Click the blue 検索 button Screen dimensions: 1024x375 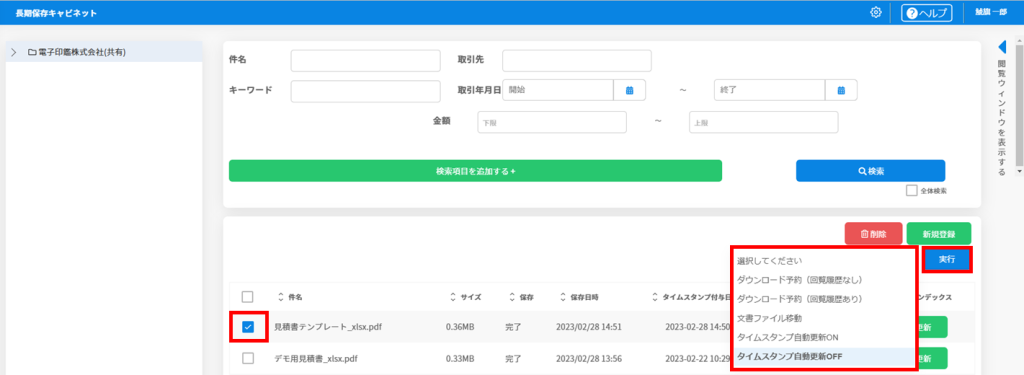[871, 171]
